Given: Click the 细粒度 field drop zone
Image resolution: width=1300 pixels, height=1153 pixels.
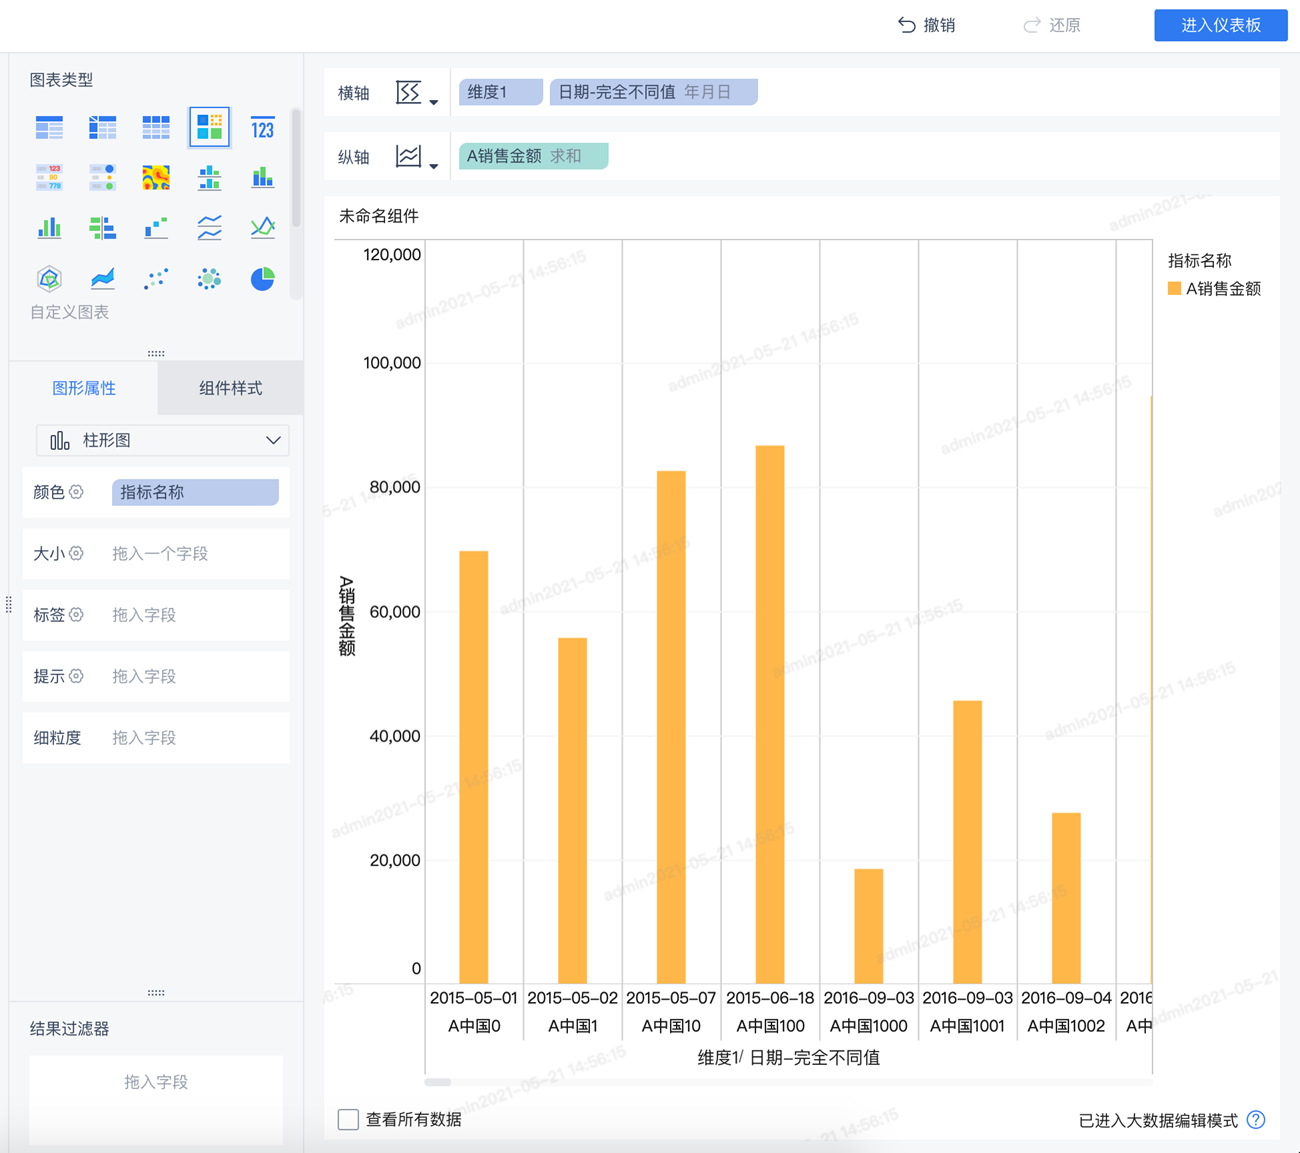Looking at the screenshot, I should pos(196,738).
